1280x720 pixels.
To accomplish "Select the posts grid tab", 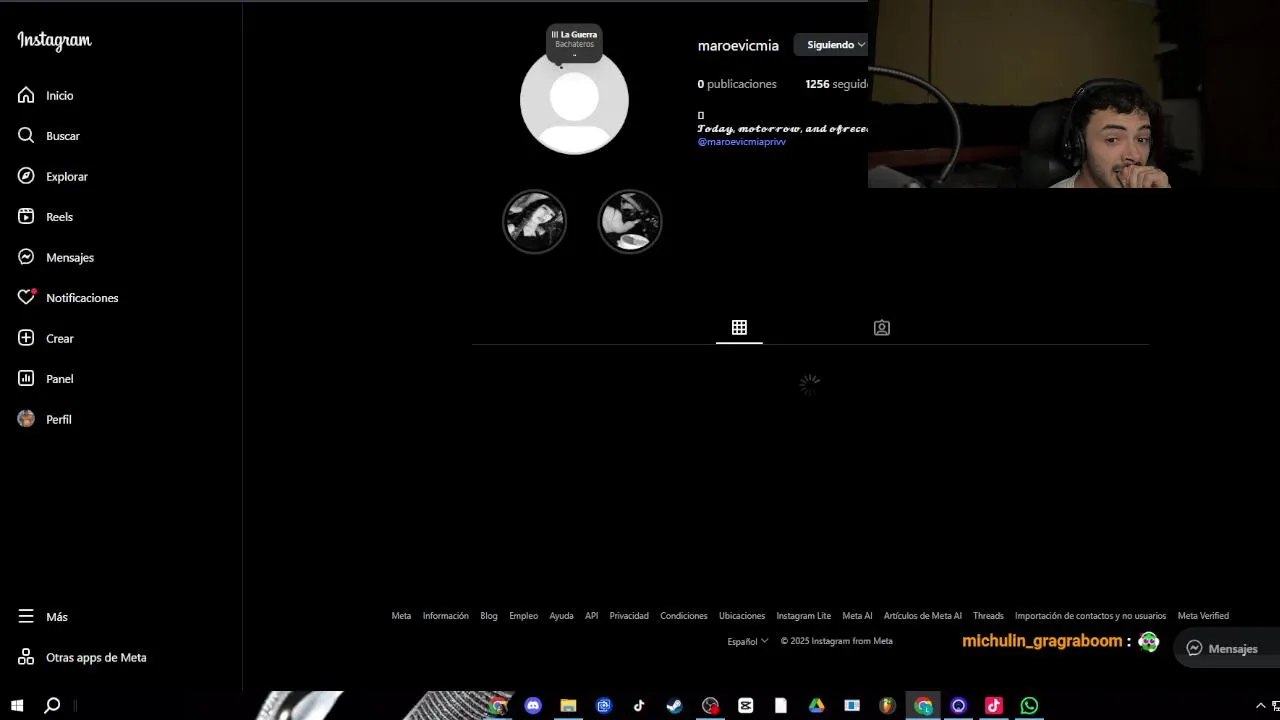I will coord(739,327).
